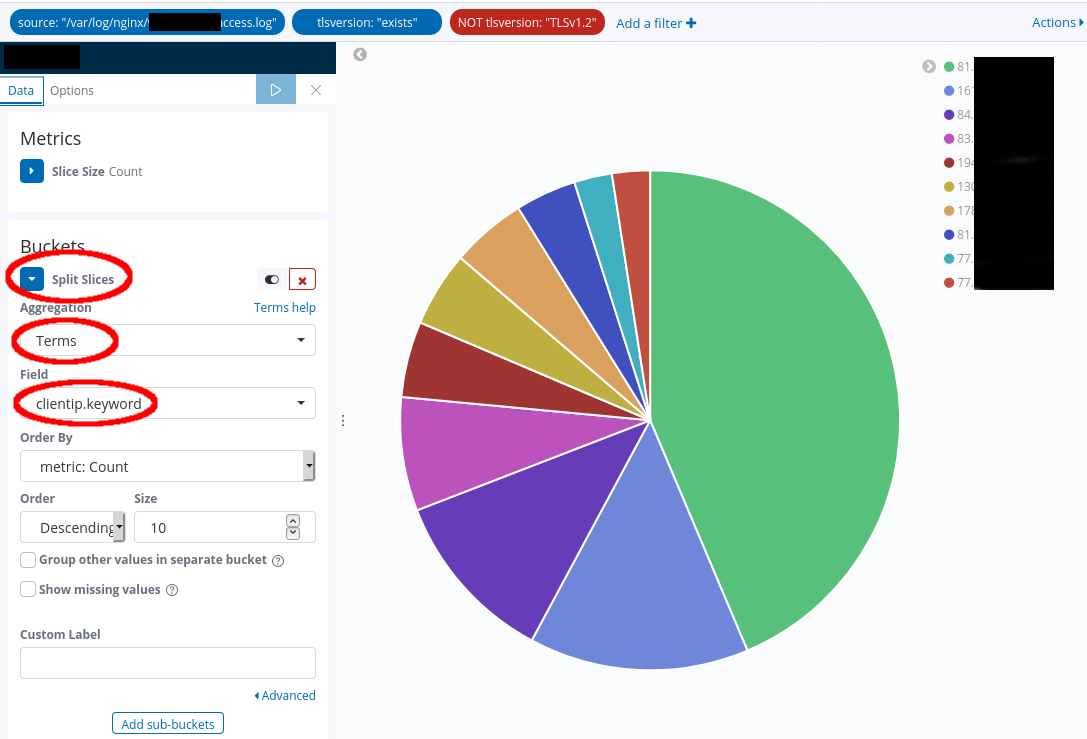Open the Actions filter menu
The height and width of the screenshot is (739, 1087).
1058,22
